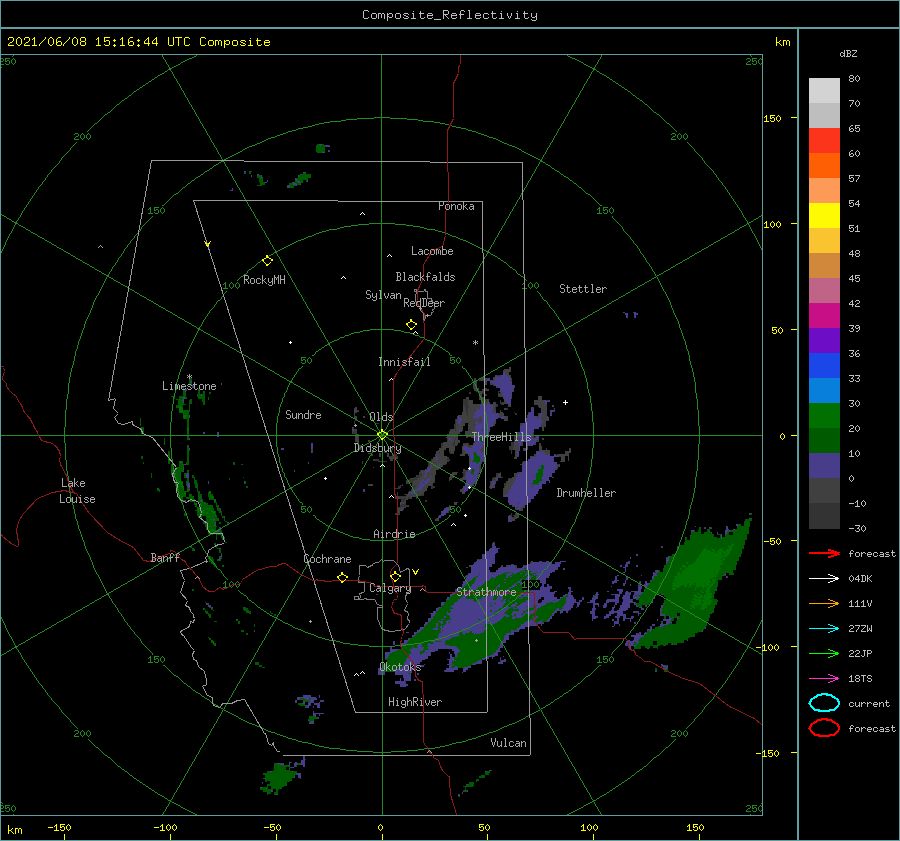Click the red forecast arrow in legend
900x841 pixels.
(824, 553)
